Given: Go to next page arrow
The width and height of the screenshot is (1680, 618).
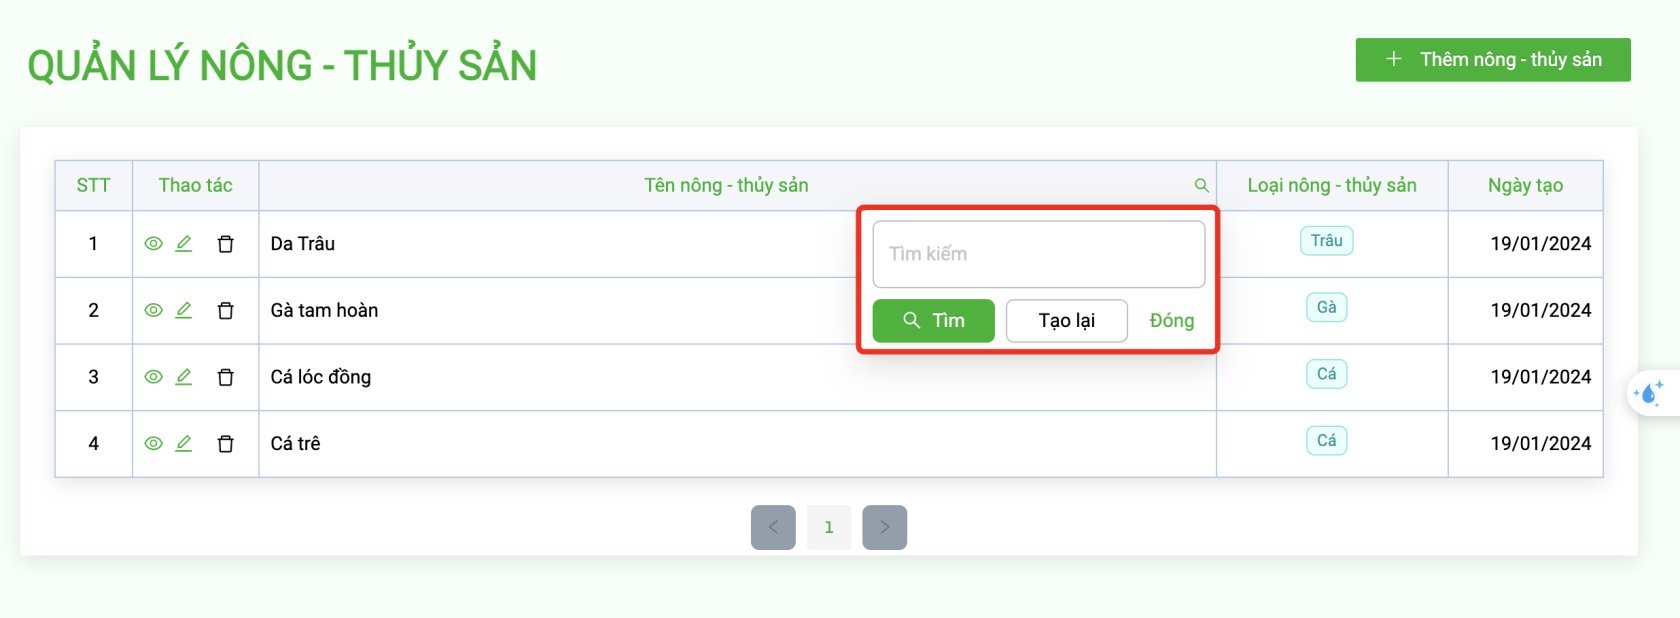Looking at the screenshot, I should pyautogui.click(x=885, y=527).
